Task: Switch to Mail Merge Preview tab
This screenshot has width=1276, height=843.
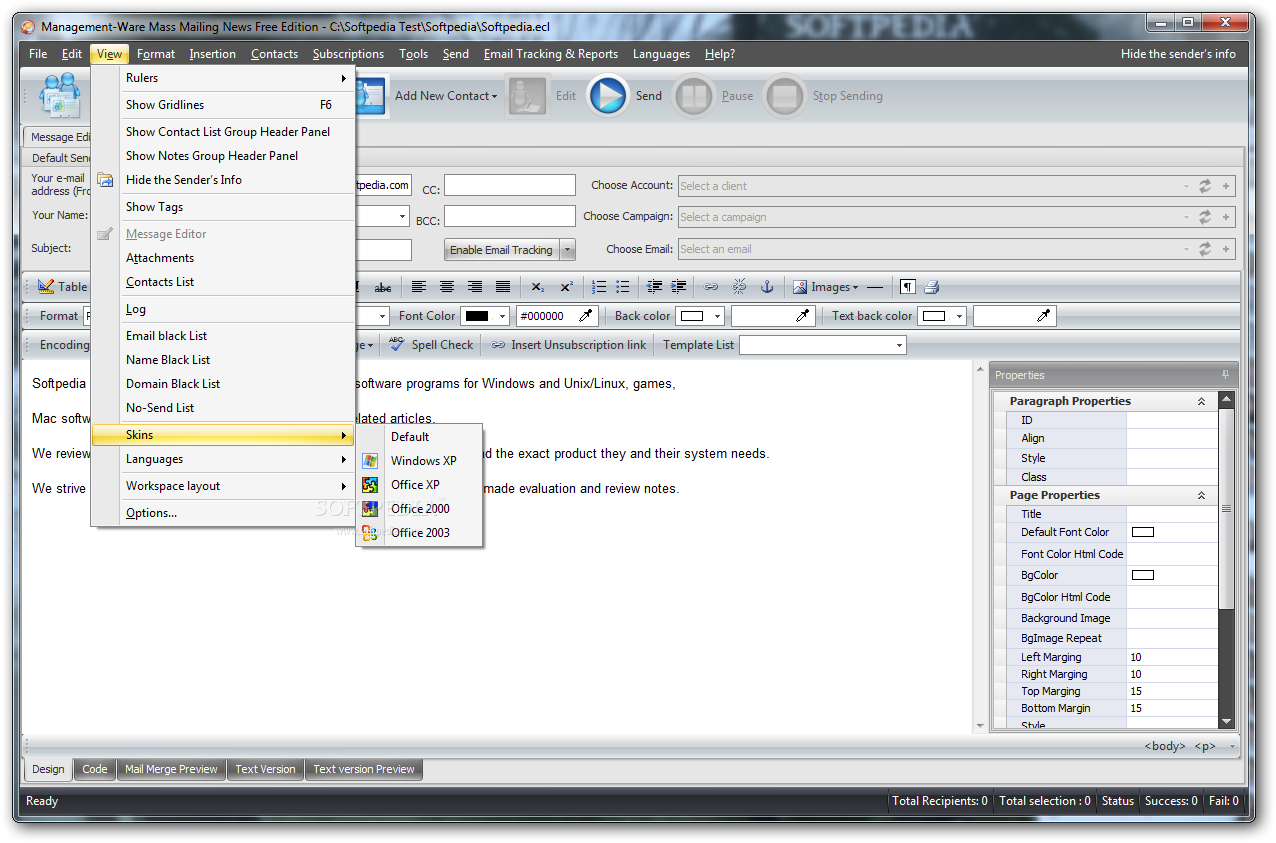Action: (x=171, y=769)
